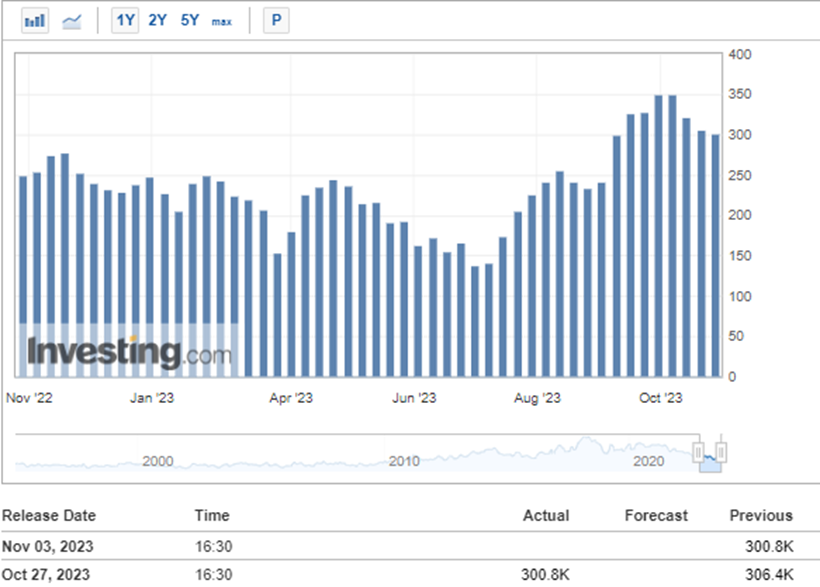Screen dimensions: 820x587
Task: Click the Jun '23 axis label
Action: 414,398
